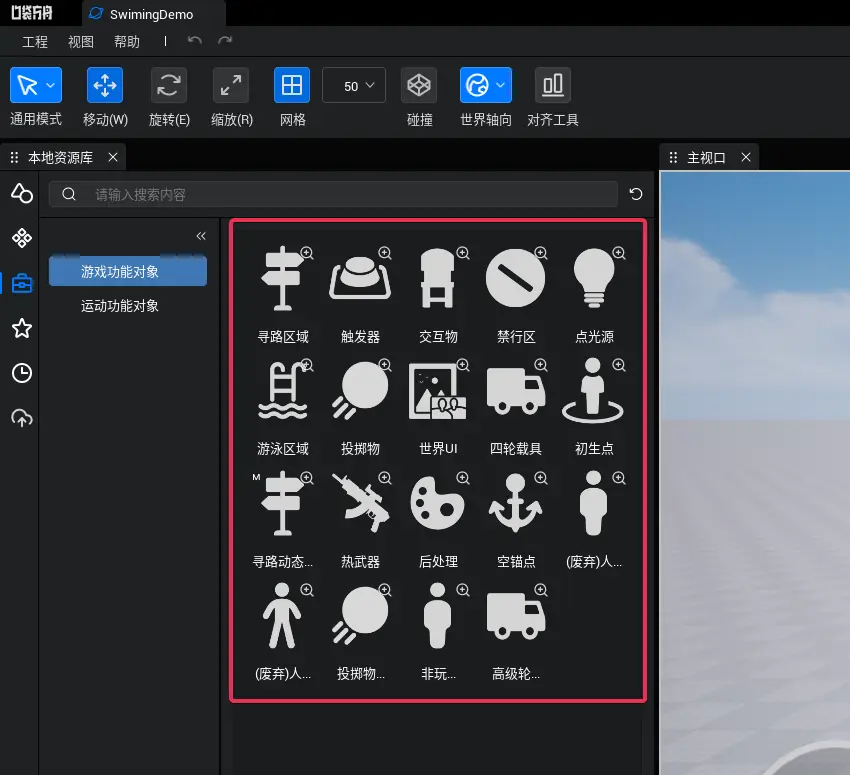
Task: Preview 热武器 with its magnifier icon
Action: click(385, 477)
